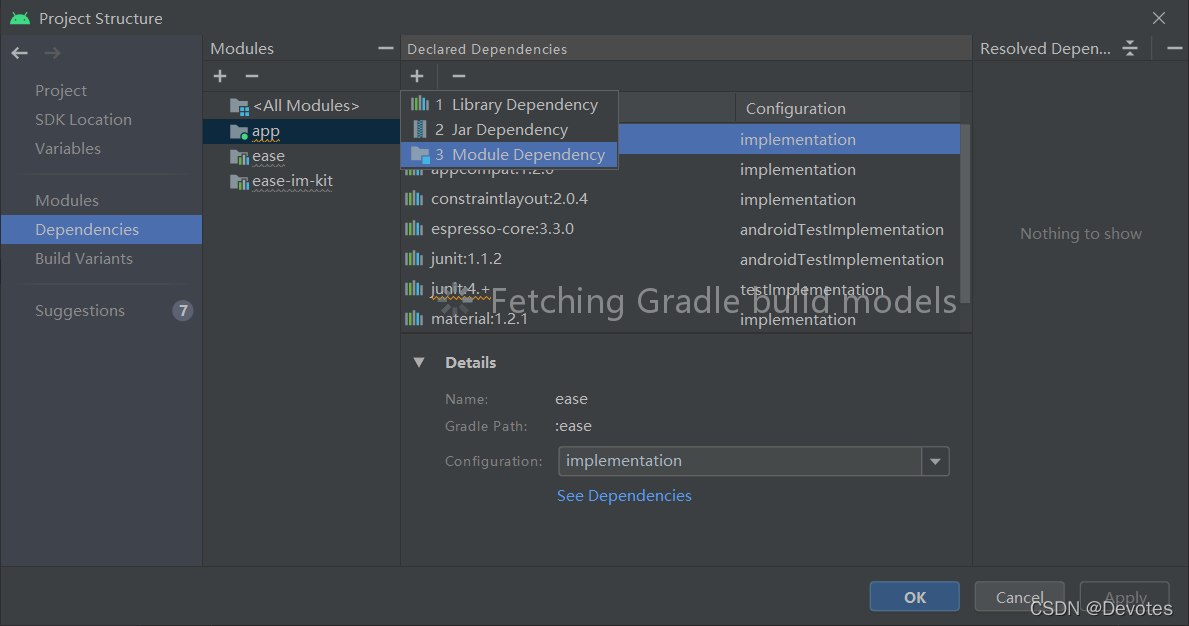The image size is (1189, 626).
Task: Click the junit:1.1.2 library icon
Action: 414,259
